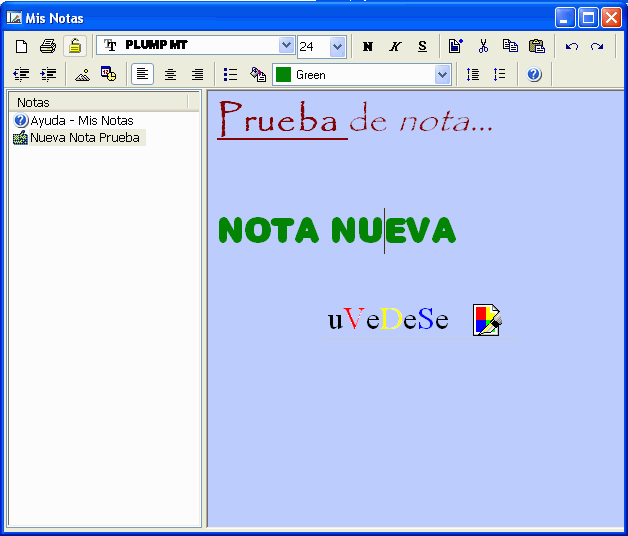Align text to the right
Image resolution: width=628 pixels, height=536 pixels.
pos(197,75)
